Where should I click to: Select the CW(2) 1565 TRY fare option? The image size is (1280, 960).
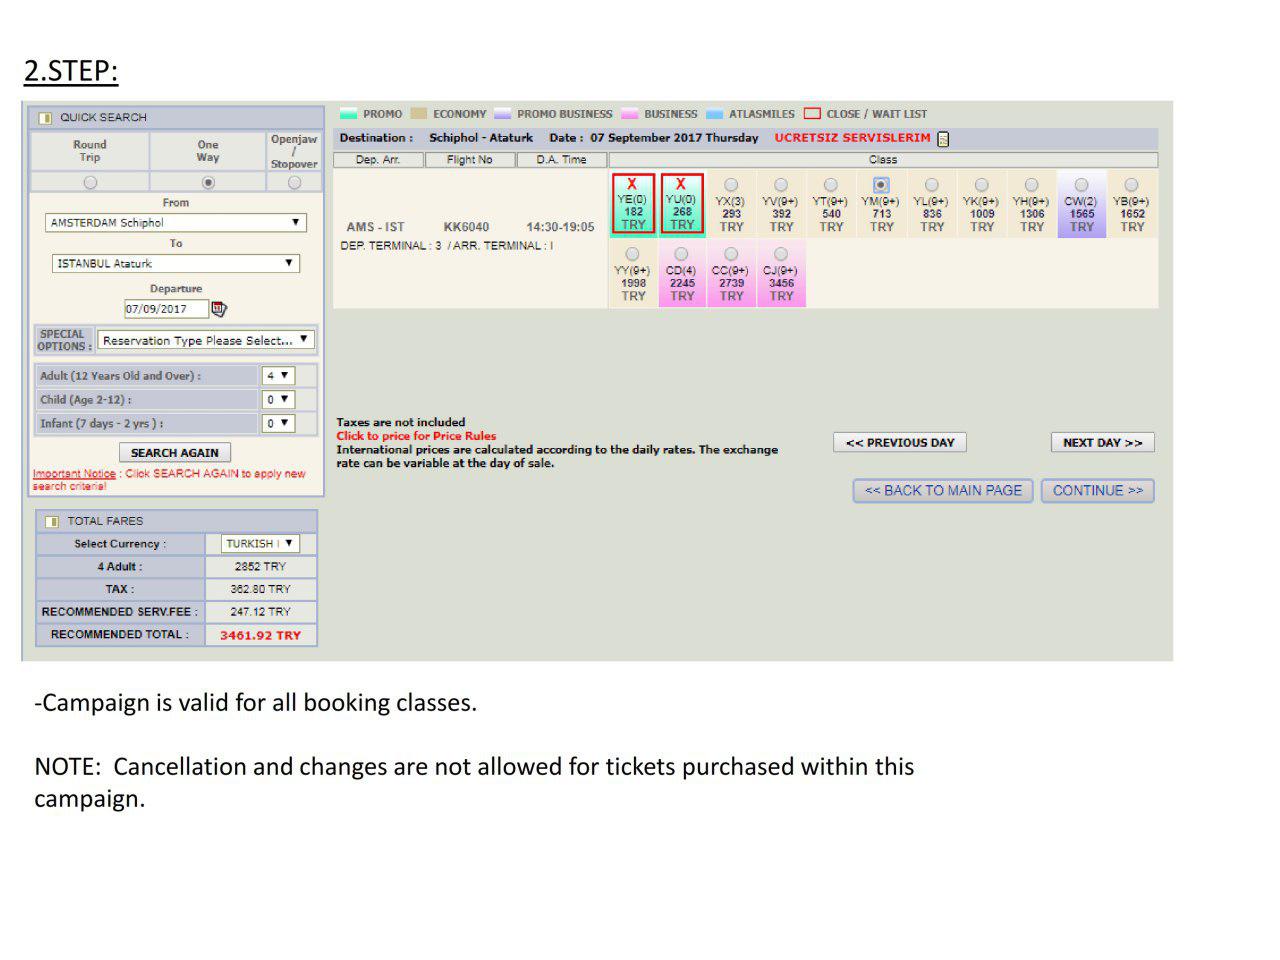click(1081, 185)
